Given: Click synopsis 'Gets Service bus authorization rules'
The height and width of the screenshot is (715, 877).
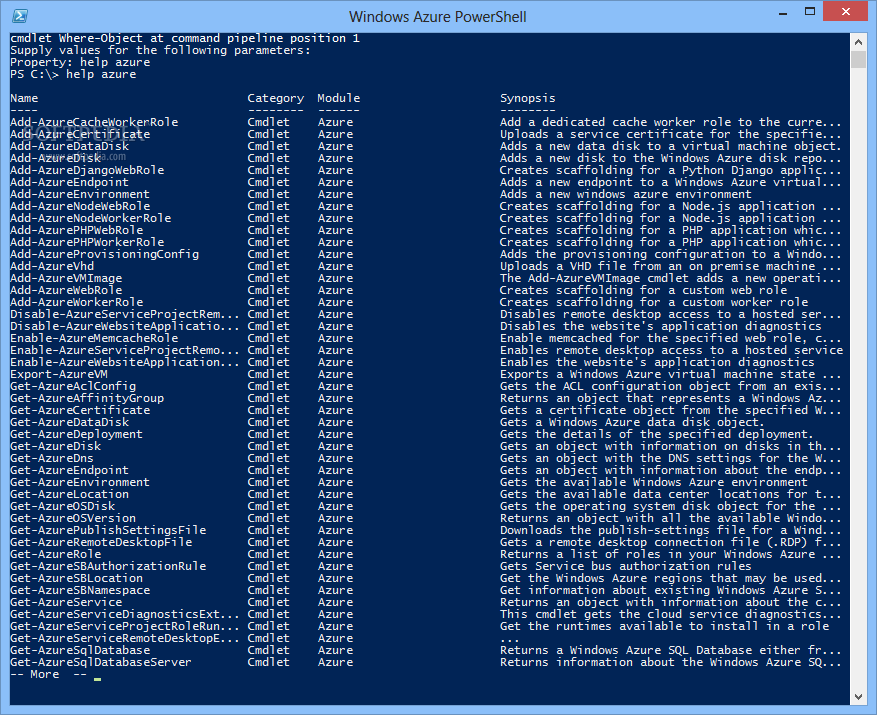Looking at the screenshot, I should click(626, 567).
